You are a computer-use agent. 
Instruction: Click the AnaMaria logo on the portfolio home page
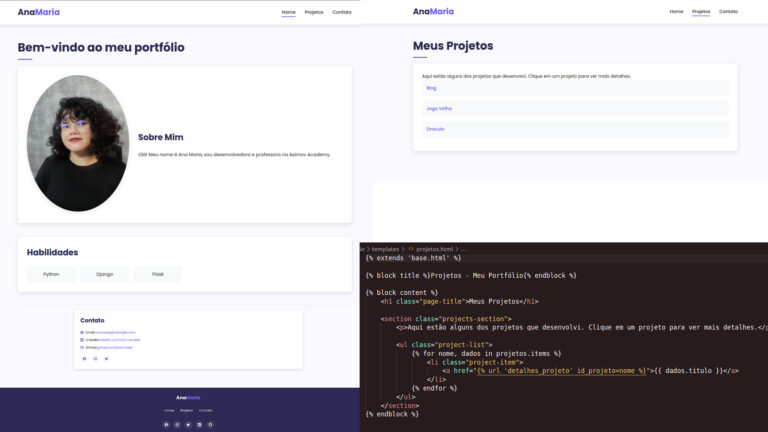(39, 12)
